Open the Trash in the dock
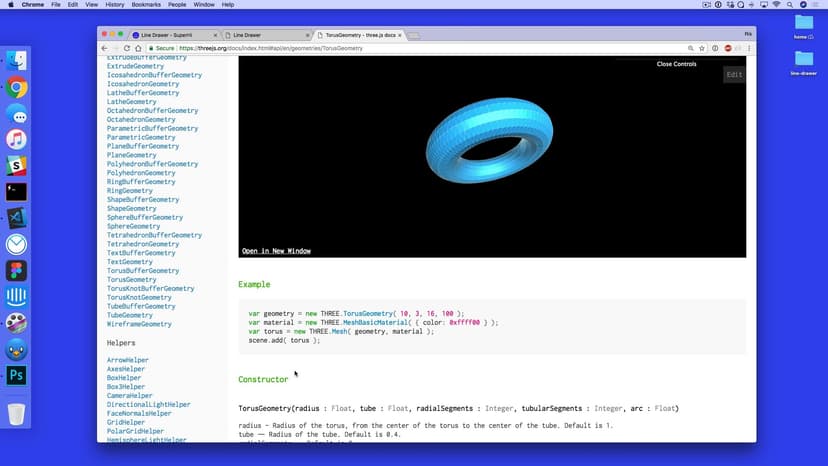This screenshot has width=828, height=466. click(16, 413)
